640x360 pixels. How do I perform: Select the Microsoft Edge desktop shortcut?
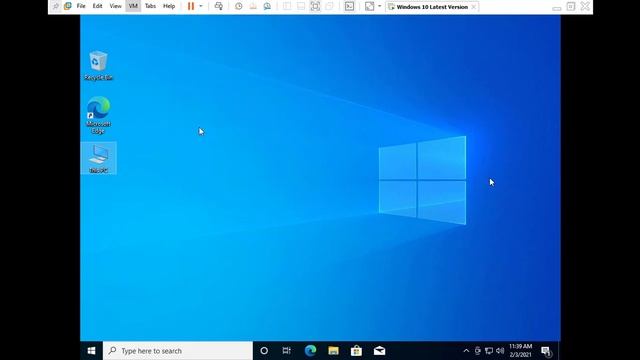pos(98,116)
